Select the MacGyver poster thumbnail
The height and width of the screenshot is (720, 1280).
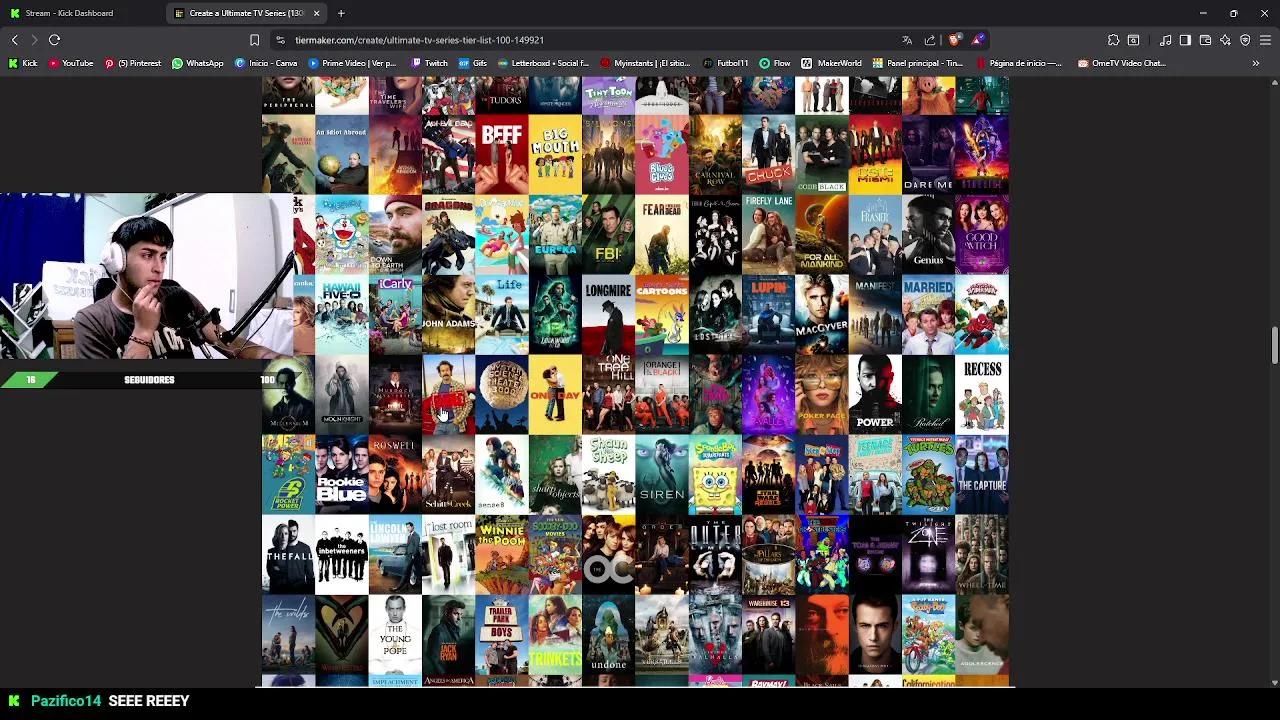tap(822, 315)
